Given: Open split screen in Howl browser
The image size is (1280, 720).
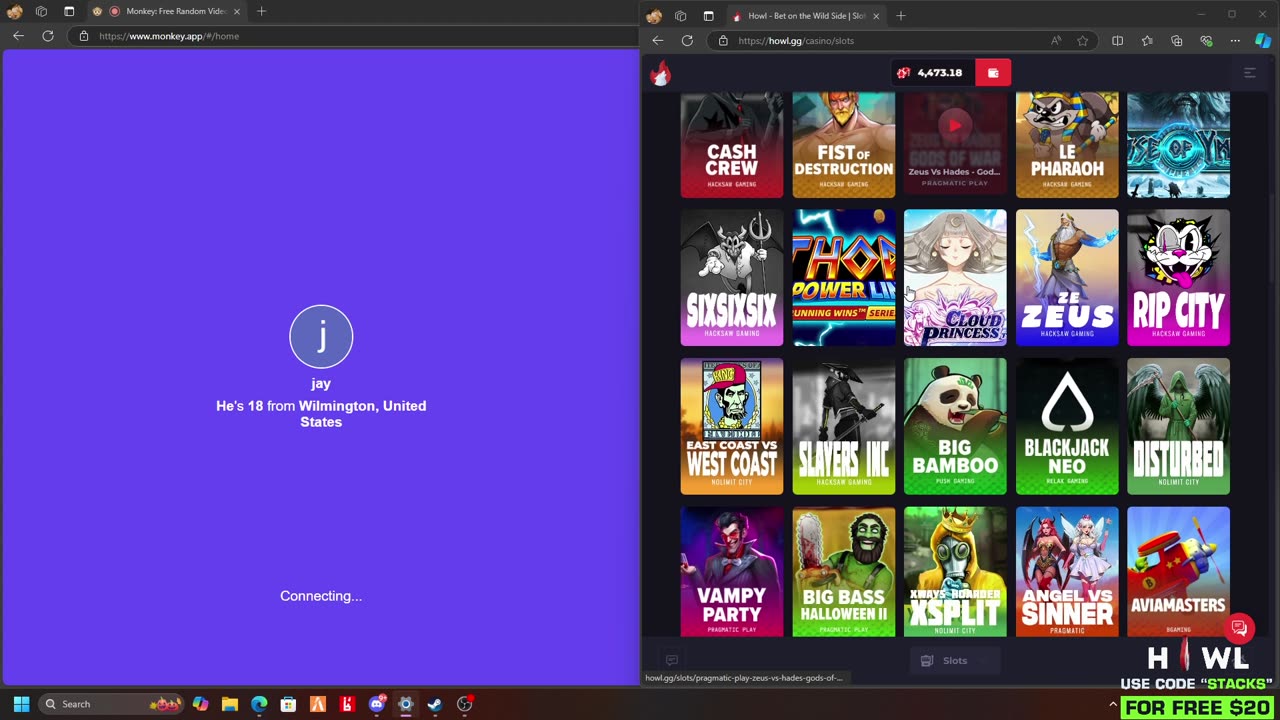Looking at the screenshot, I should [1117, 41].
